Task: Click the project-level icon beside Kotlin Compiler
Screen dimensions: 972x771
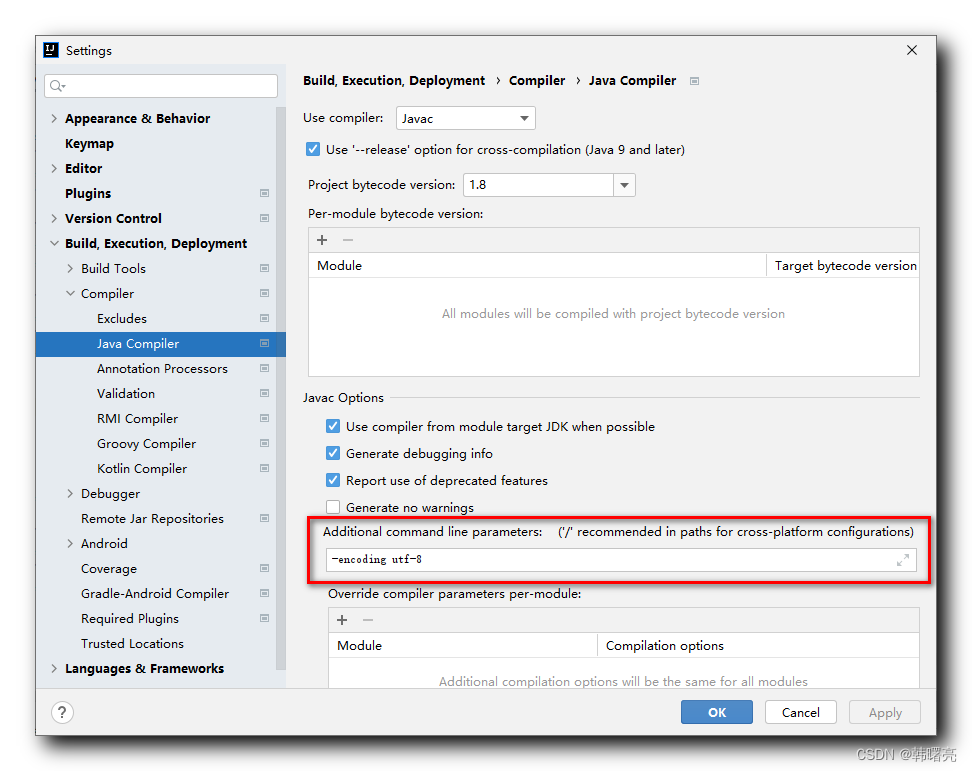Action: 264,469
